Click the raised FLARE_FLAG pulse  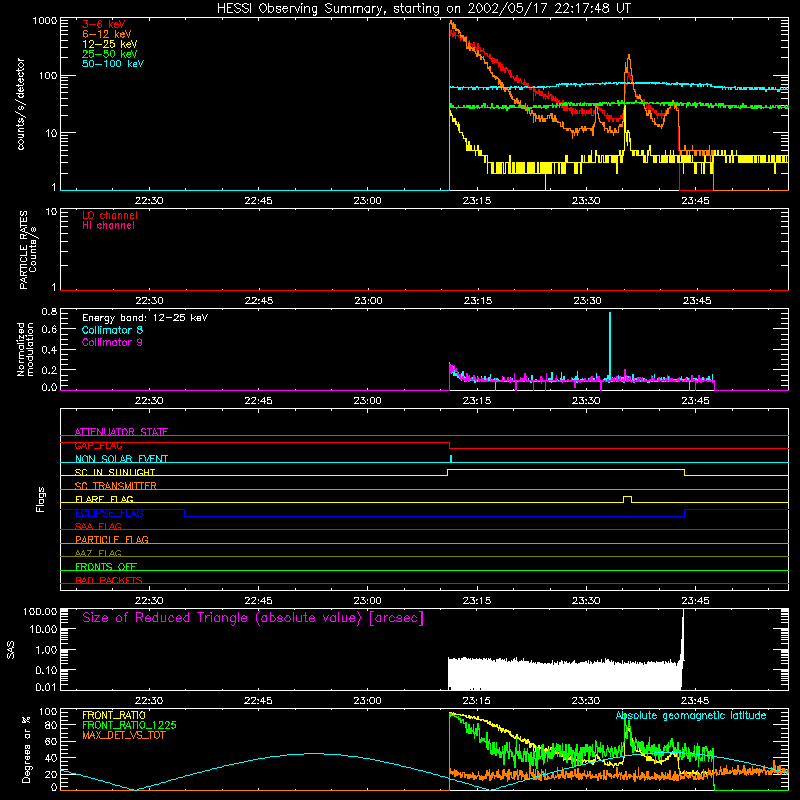[628, 499]
